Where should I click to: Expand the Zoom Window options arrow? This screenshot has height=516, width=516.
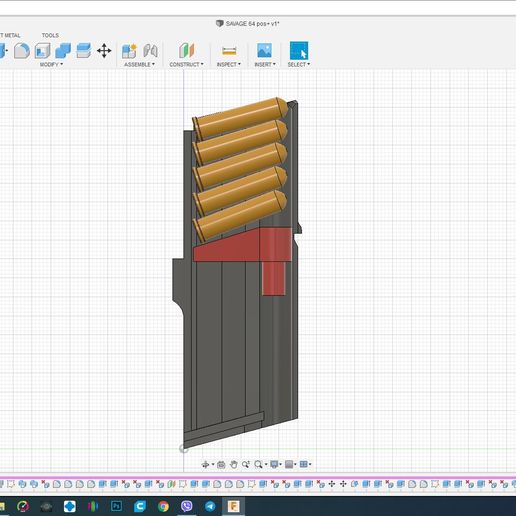pyautogui.click(x=266, y=465)
